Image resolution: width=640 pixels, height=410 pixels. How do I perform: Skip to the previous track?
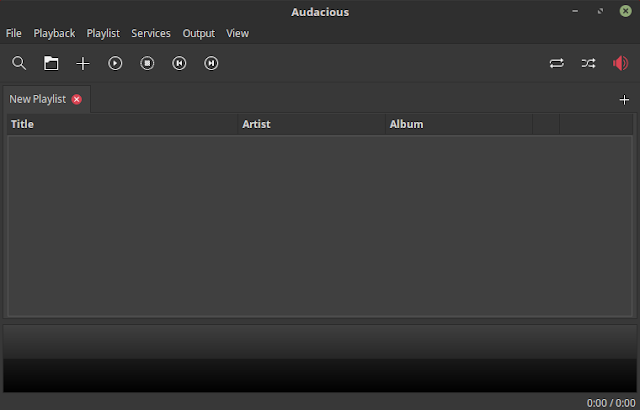179,63
